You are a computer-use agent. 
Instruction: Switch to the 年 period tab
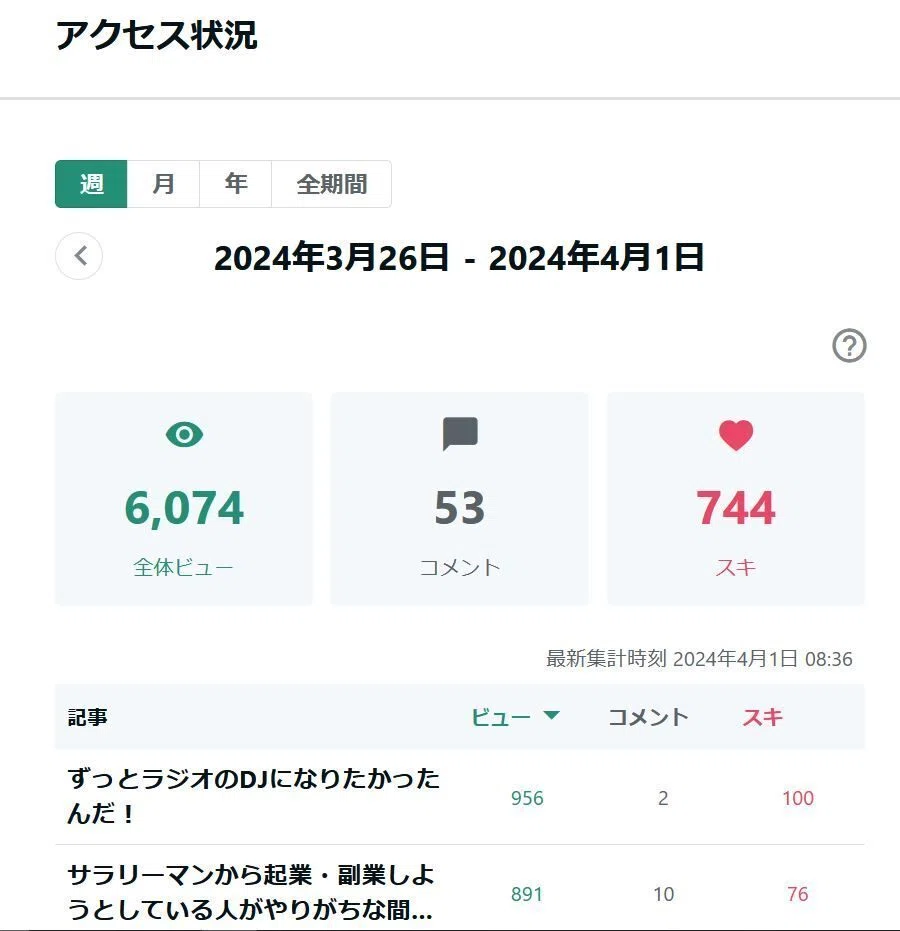(x=236, y=184)
